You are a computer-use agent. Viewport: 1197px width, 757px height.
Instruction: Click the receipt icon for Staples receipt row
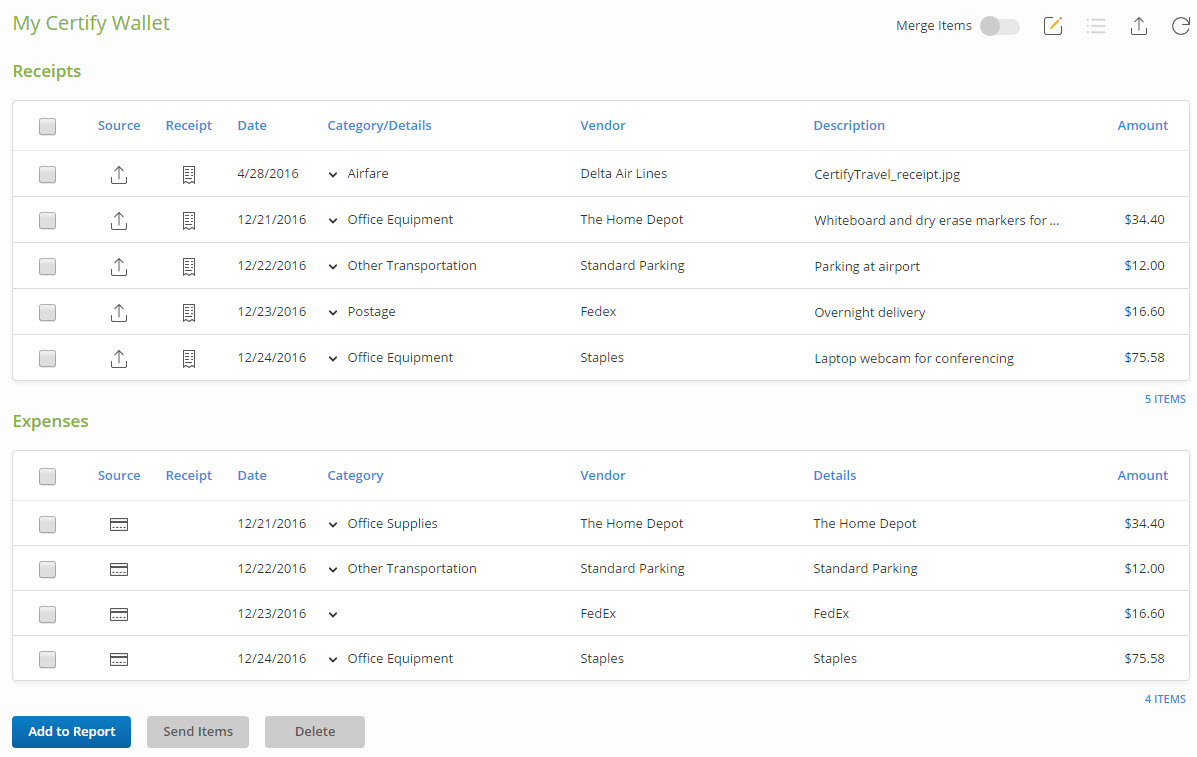(189, 358)
